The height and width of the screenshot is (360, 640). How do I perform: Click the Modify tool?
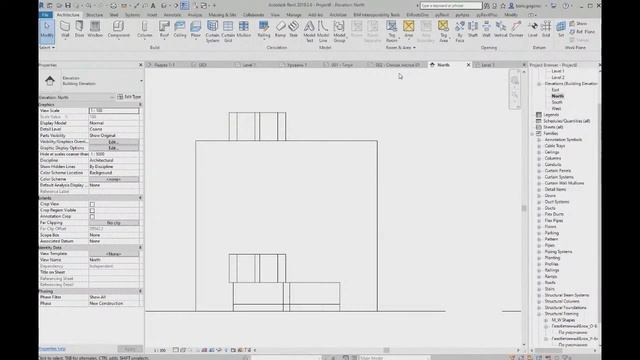click(x=47, y=31)
